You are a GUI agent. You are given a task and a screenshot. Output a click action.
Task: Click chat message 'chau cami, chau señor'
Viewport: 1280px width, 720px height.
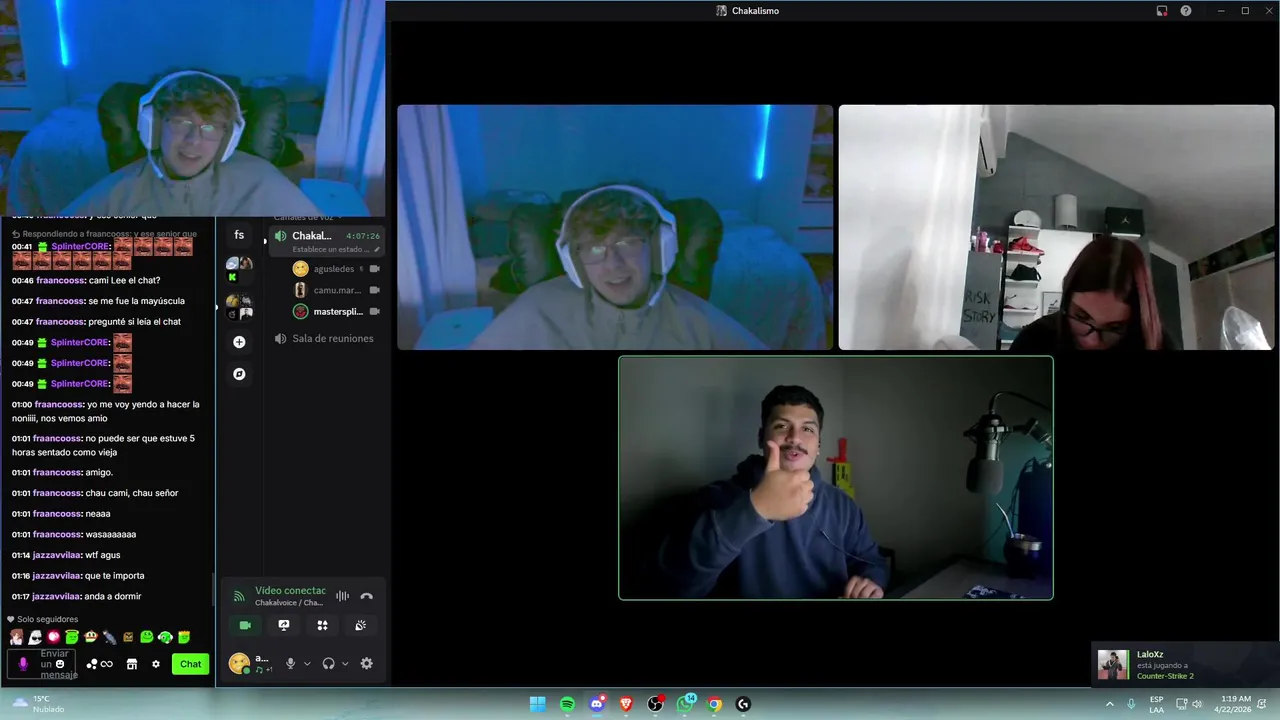[132, 493]
